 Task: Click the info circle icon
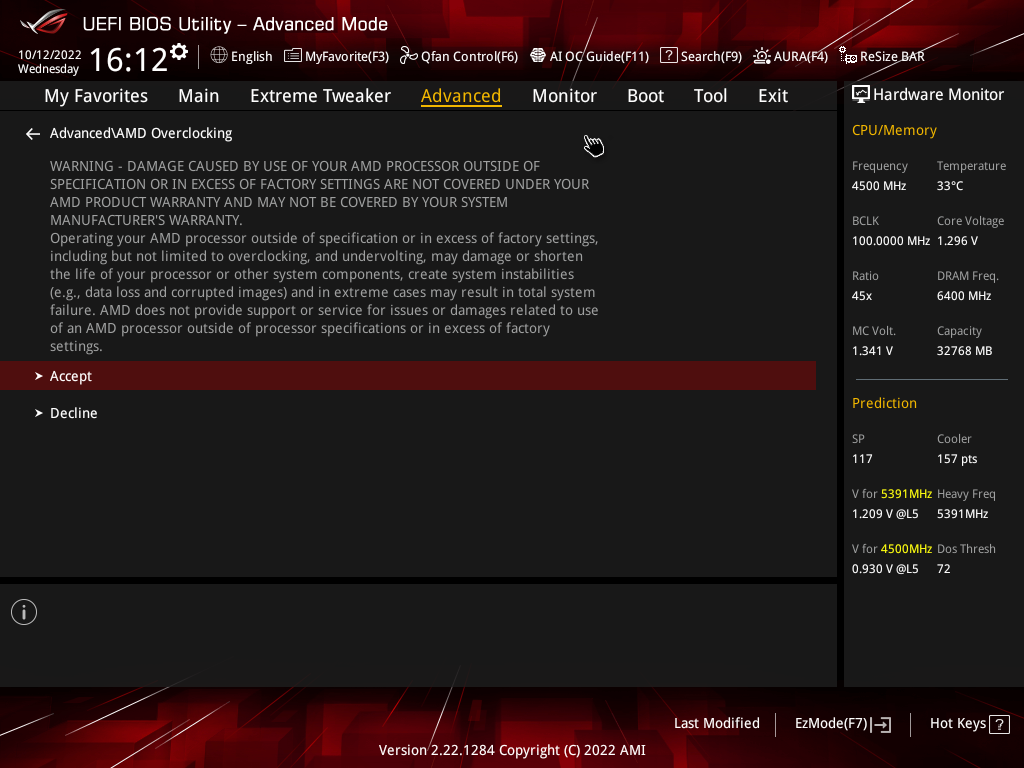click(24, 612)
